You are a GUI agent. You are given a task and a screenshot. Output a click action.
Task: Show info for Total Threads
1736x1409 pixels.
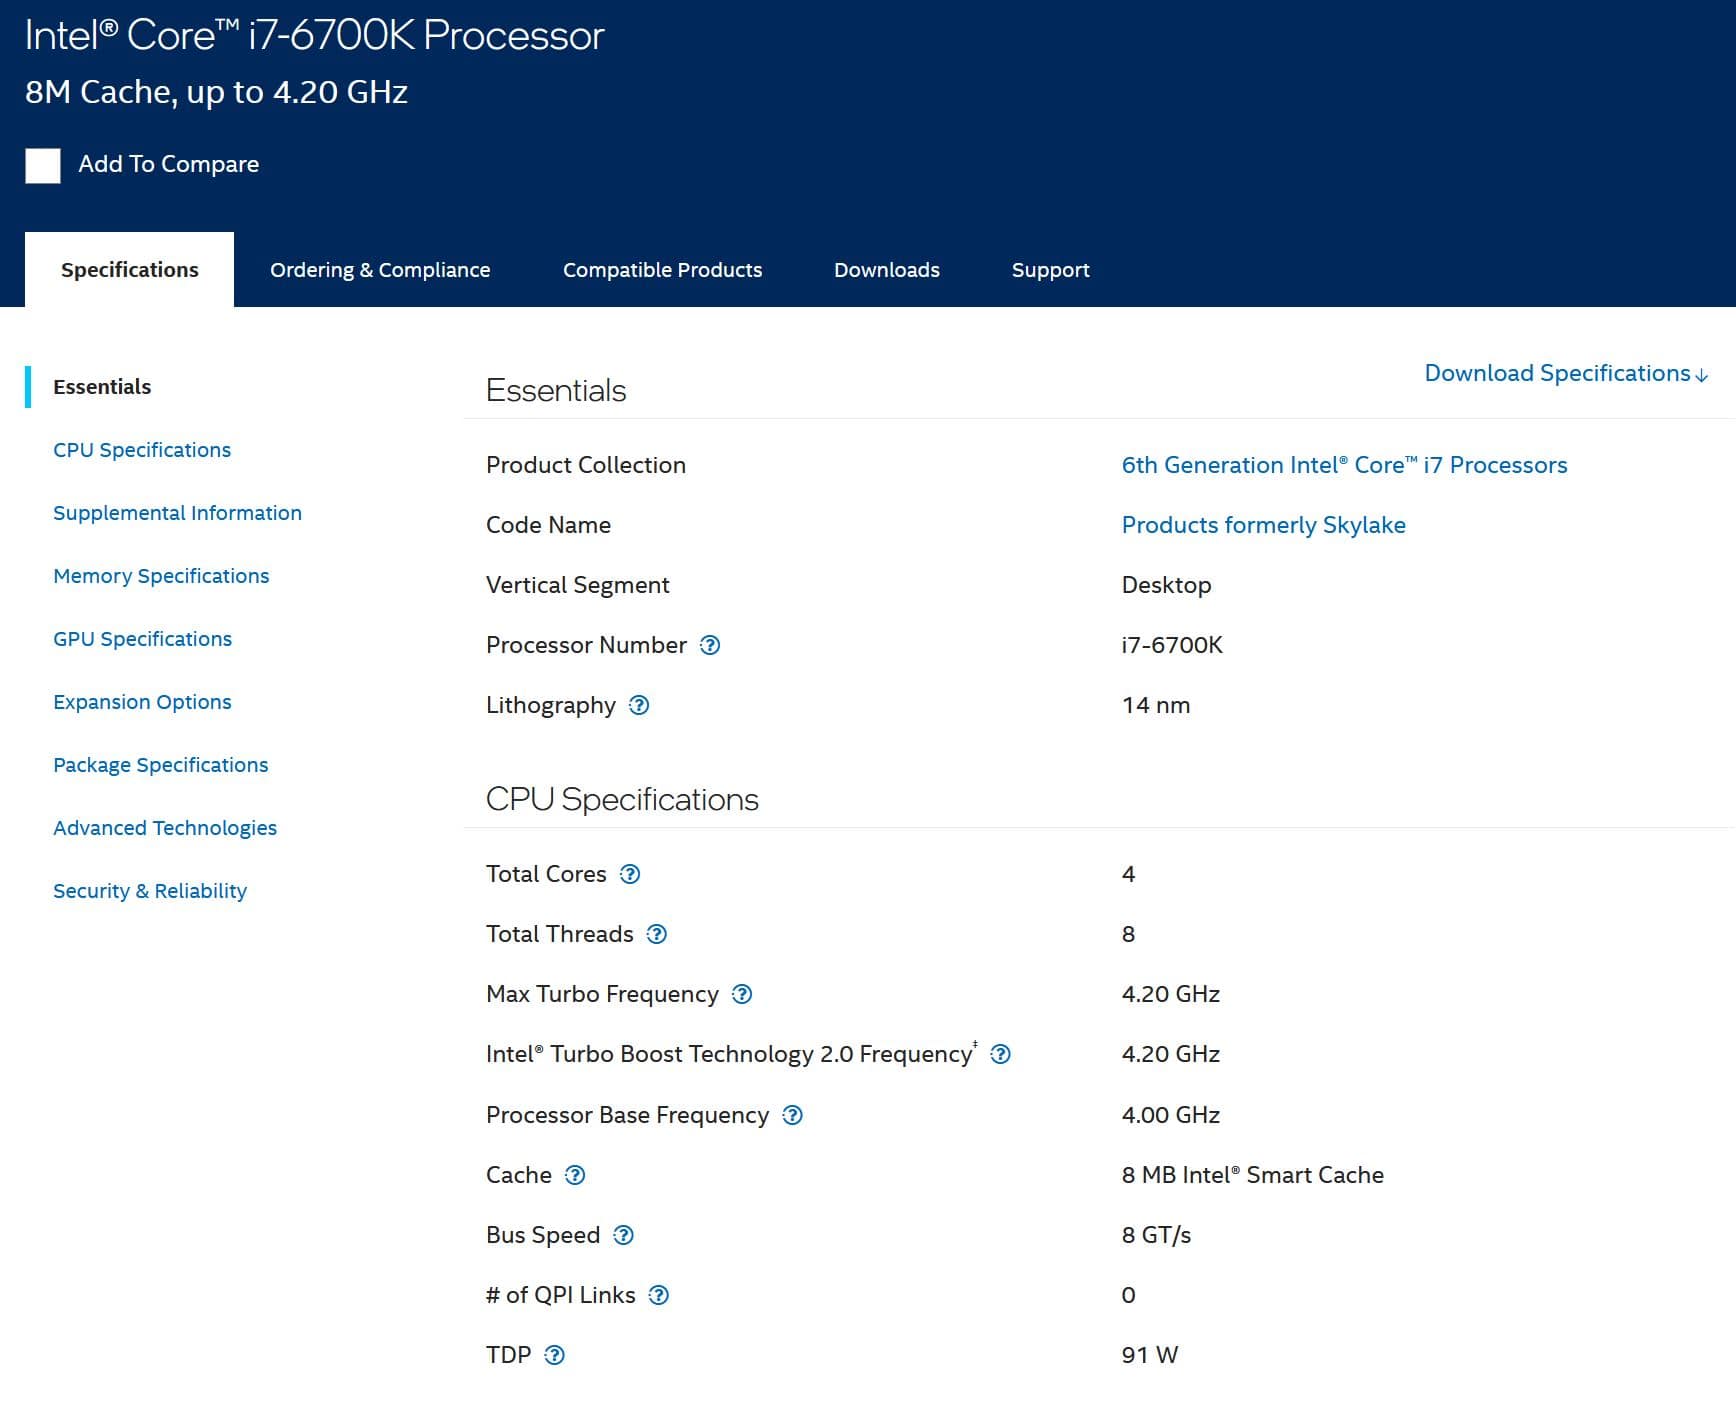pyautogui.click(x=657, y=934)
